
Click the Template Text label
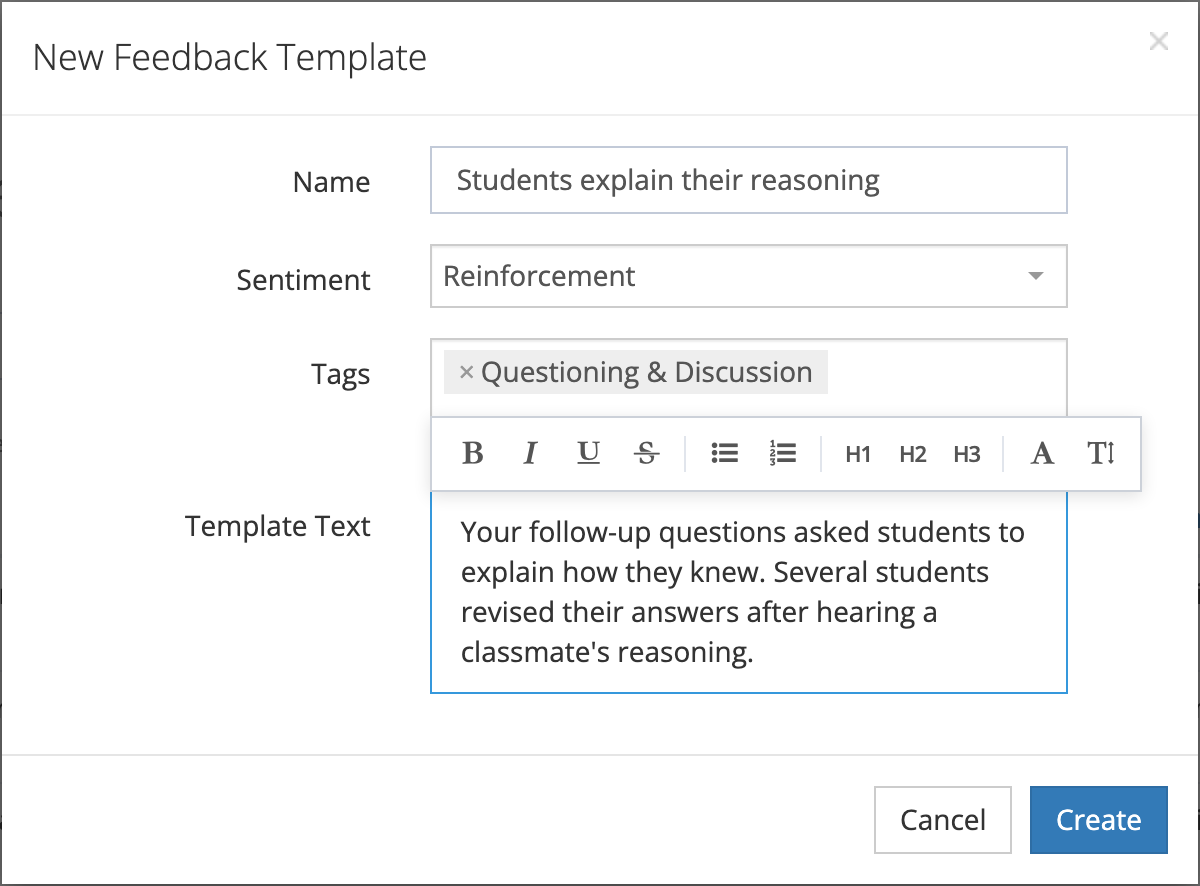(x=278, y=526)
